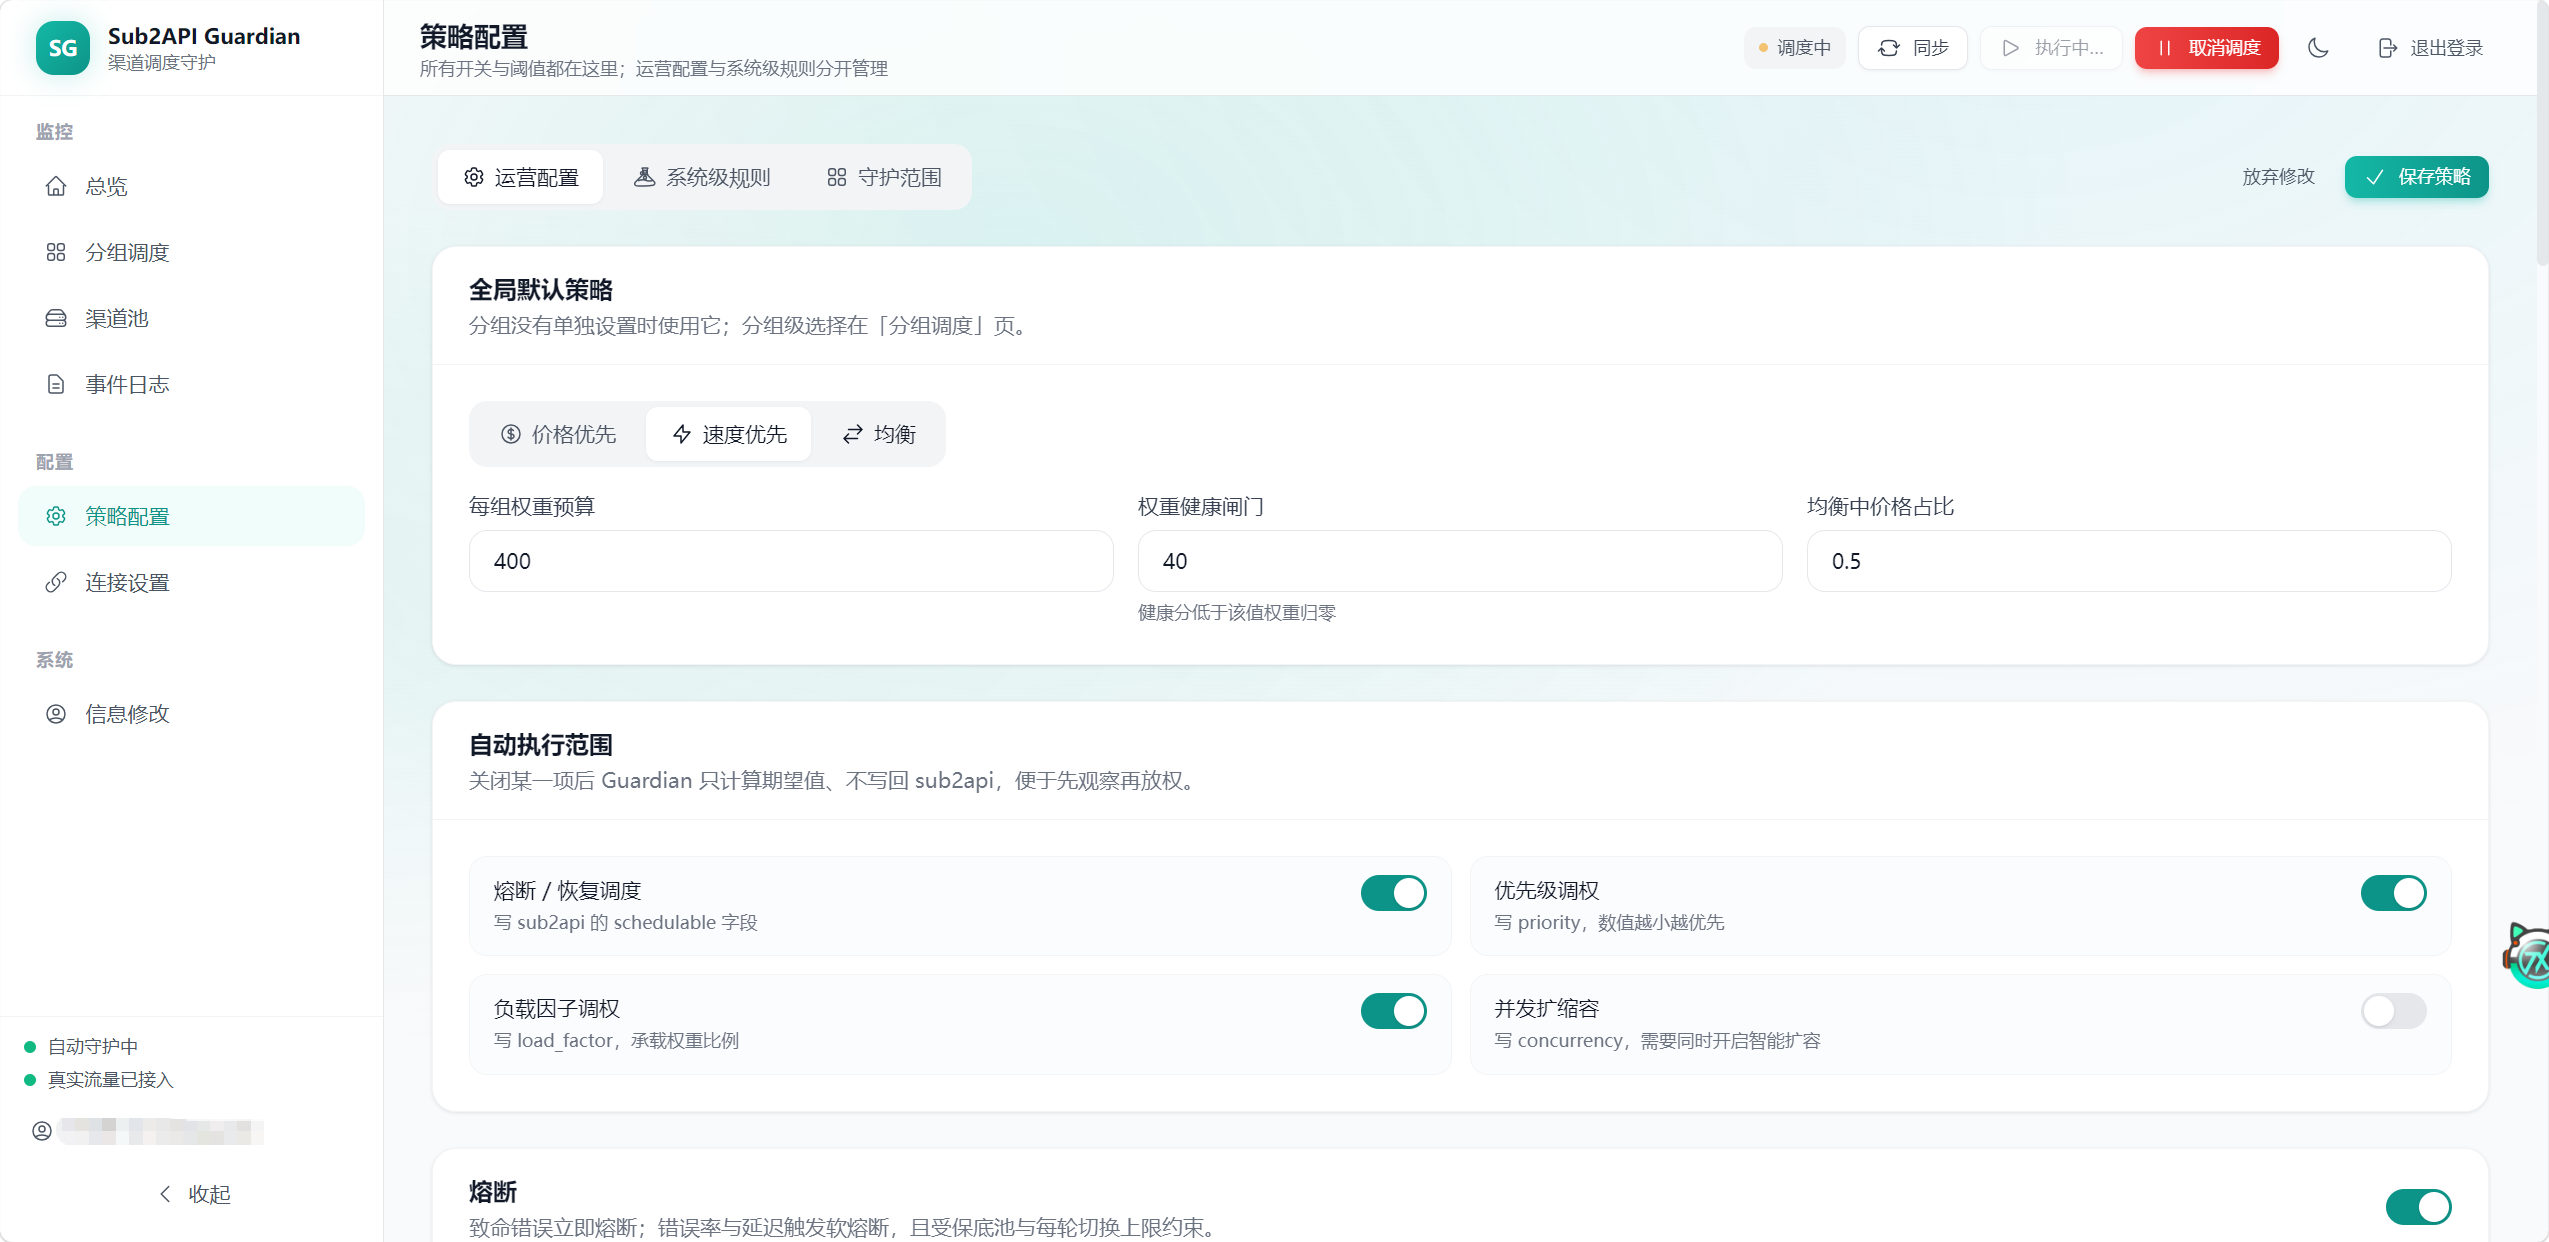The width and height of the screenshot is (2549, 1242).
Task: Click 全局默认策略 heading
Action: 541,290
